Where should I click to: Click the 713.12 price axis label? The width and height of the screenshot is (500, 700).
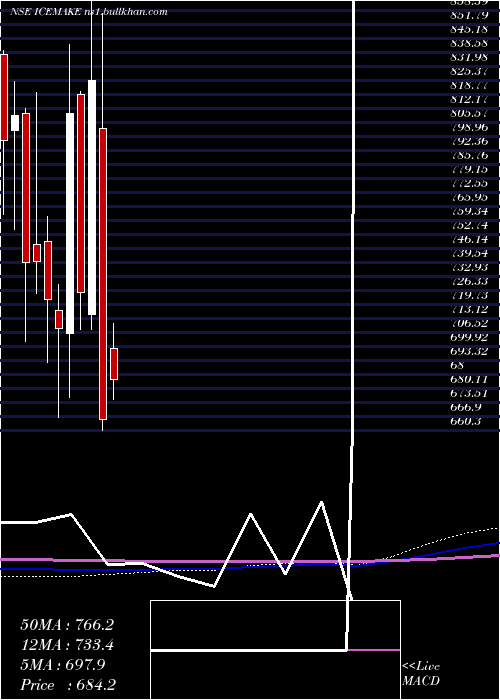[x=469, y=309]
